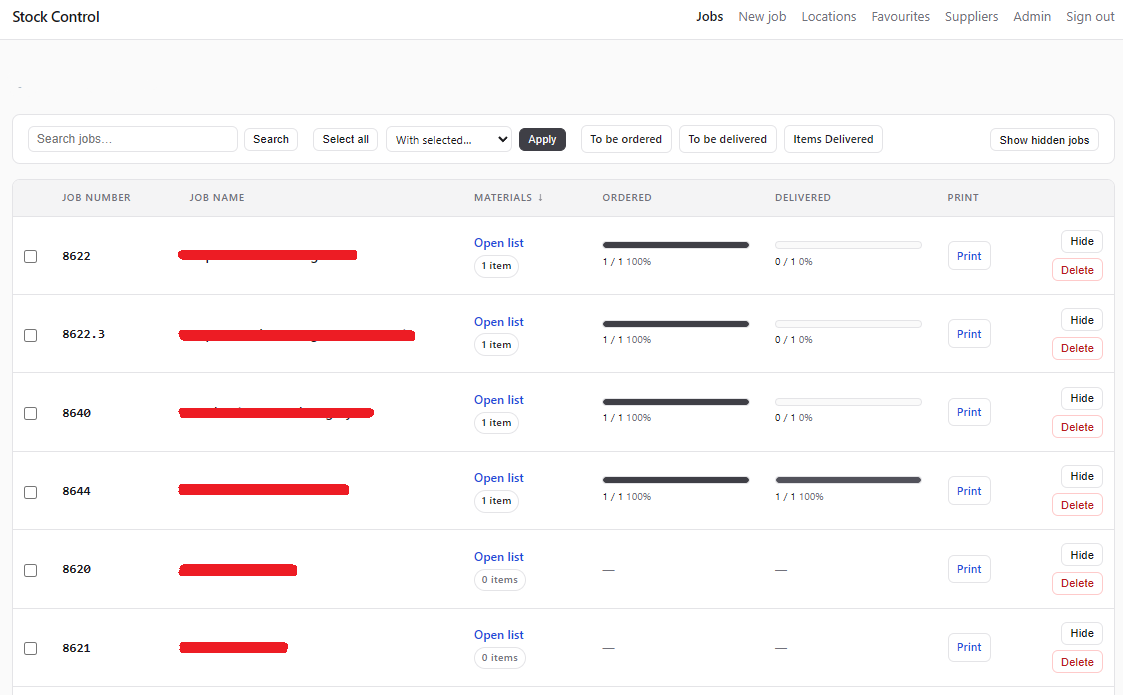The width and height of the screenshot is (1123, 695).
Task: Open the Locations page from navigation
Action: tap(829, 16)
